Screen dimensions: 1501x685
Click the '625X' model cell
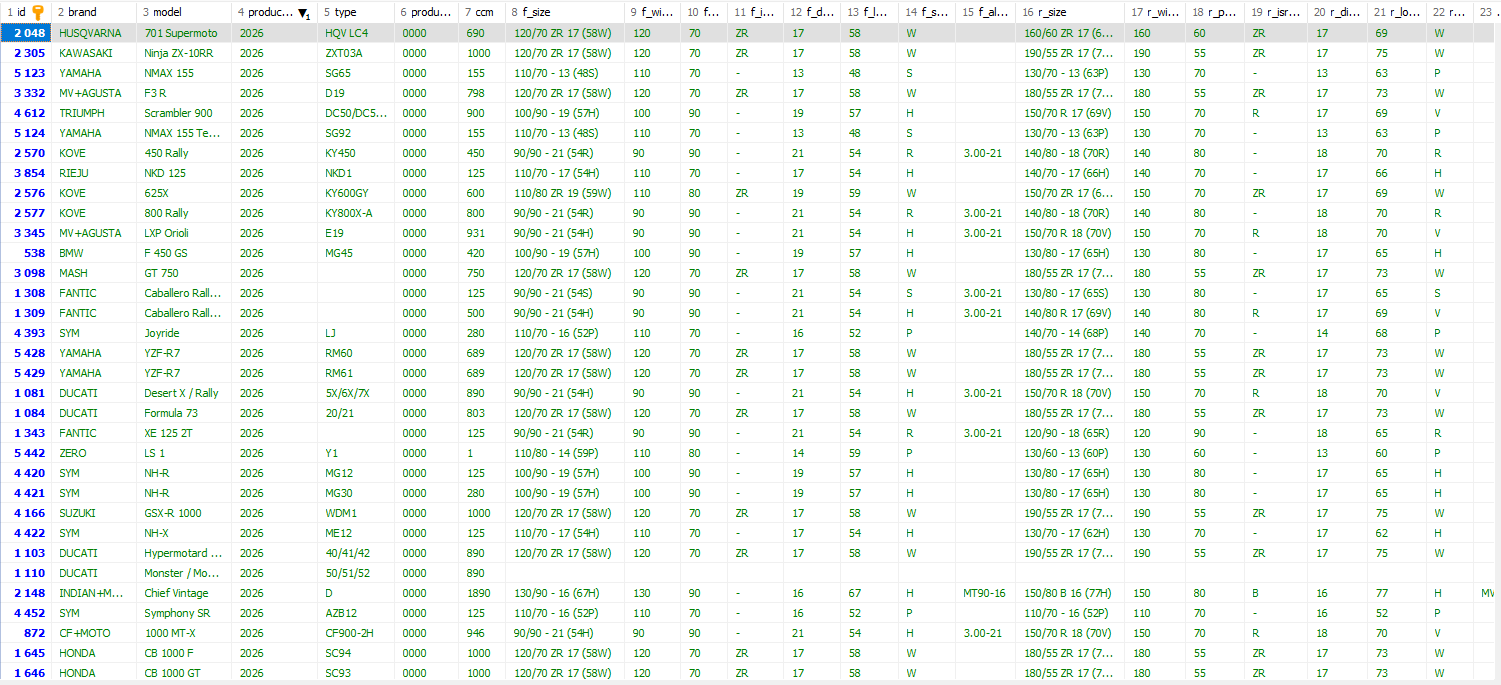click(184, 193)
